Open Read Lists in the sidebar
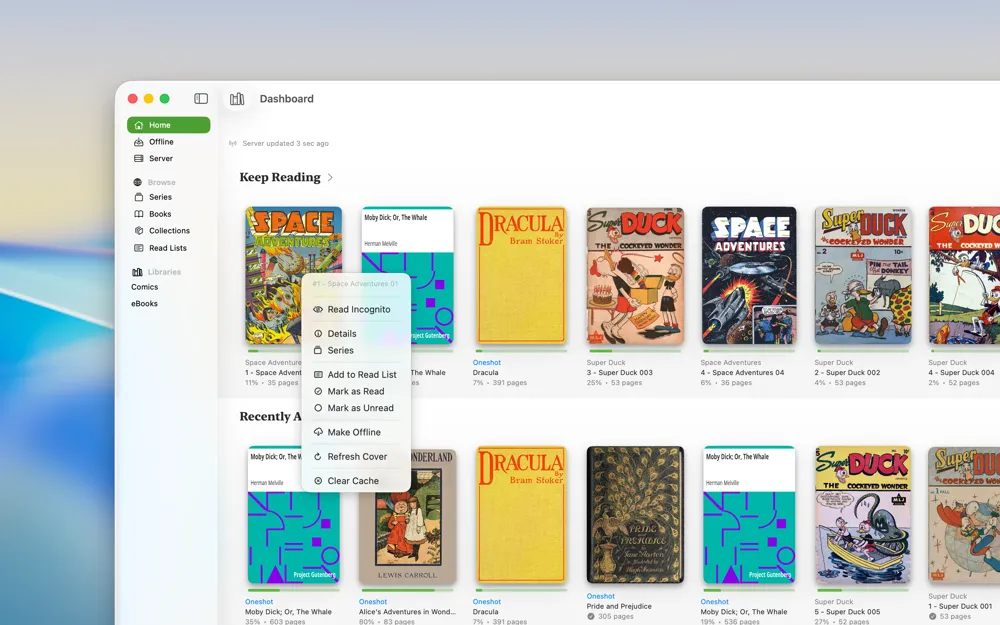This screenshot has width=1000, height=625. [x=168, y=247]
